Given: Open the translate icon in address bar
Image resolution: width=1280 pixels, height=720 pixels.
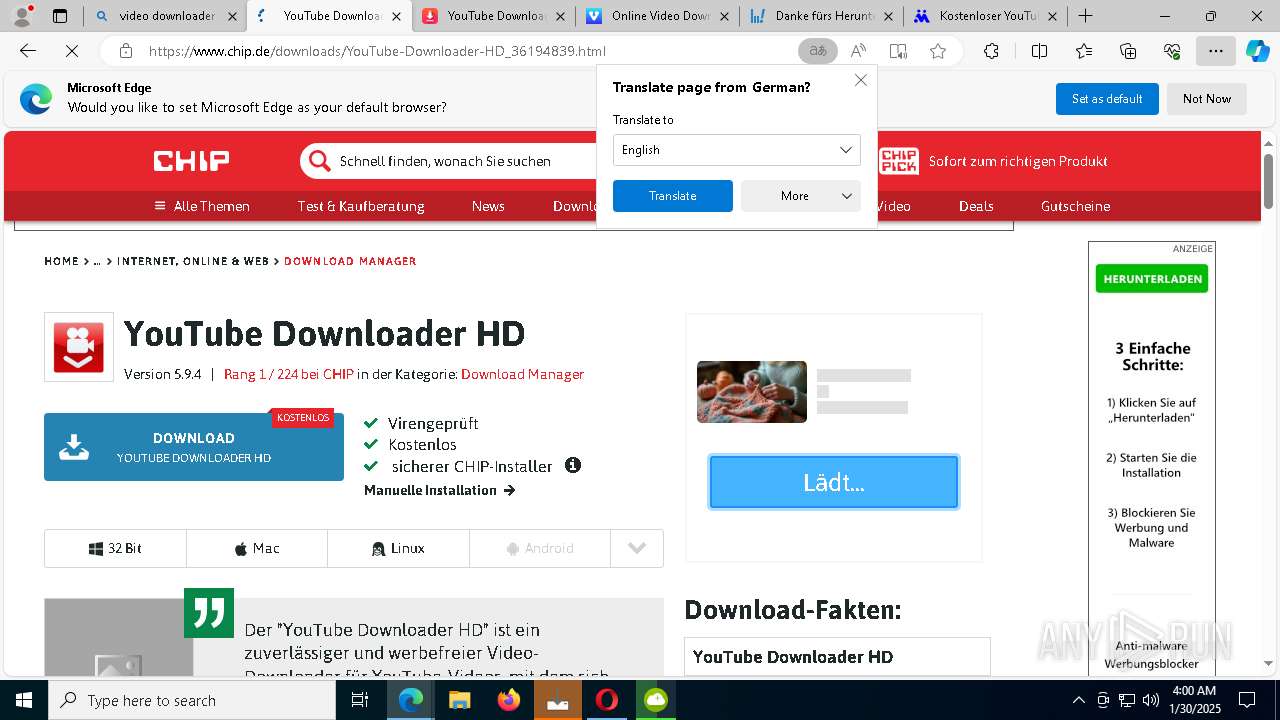Looking at the screenshot, I should 818,51.
